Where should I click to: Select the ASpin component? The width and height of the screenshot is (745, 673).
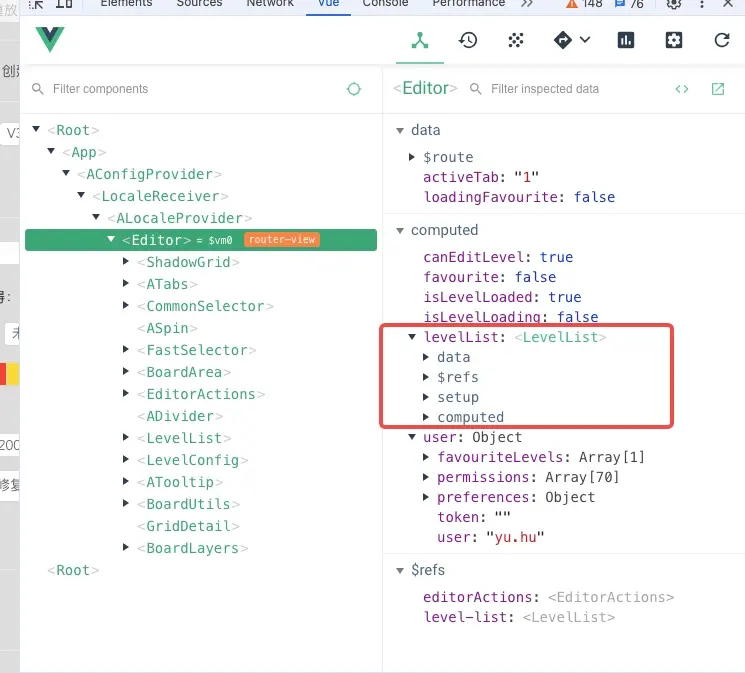point(167,328)
